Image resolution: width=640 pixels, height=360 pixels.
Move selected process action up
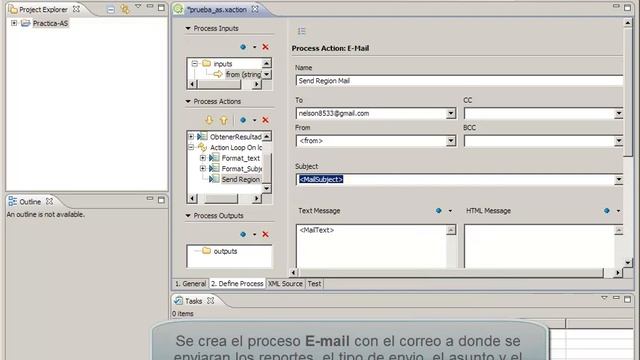pos(223,120)
